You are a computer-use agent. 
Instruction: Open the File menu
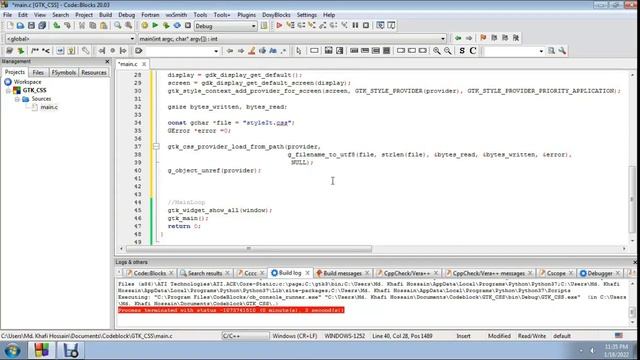click(x=7, y=15)
